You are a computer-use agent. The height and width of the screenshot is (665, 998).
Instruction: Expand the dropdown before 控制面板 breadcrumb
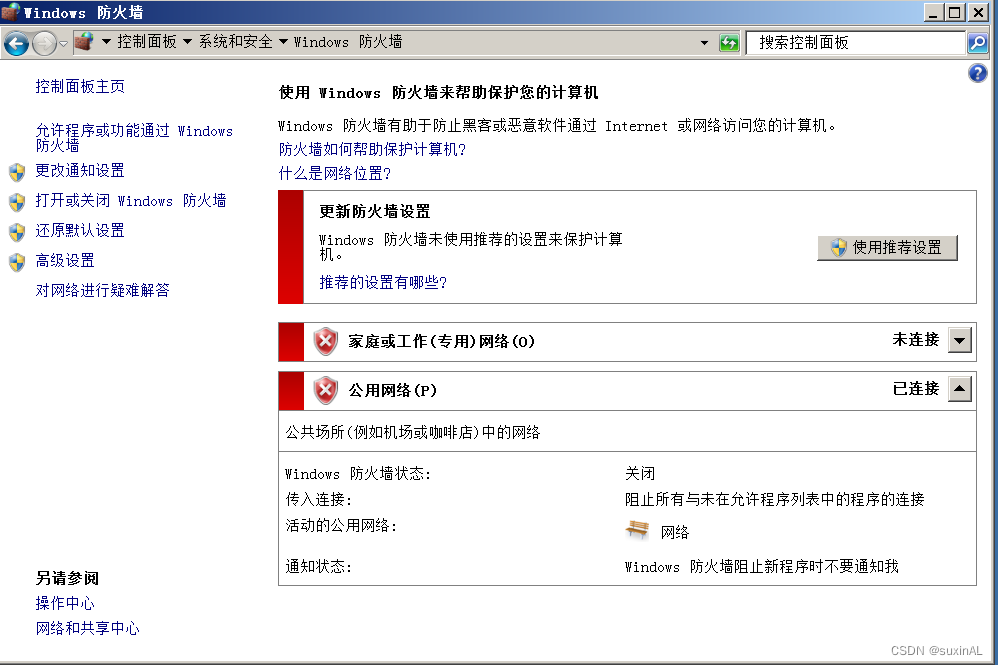(106, 42)
